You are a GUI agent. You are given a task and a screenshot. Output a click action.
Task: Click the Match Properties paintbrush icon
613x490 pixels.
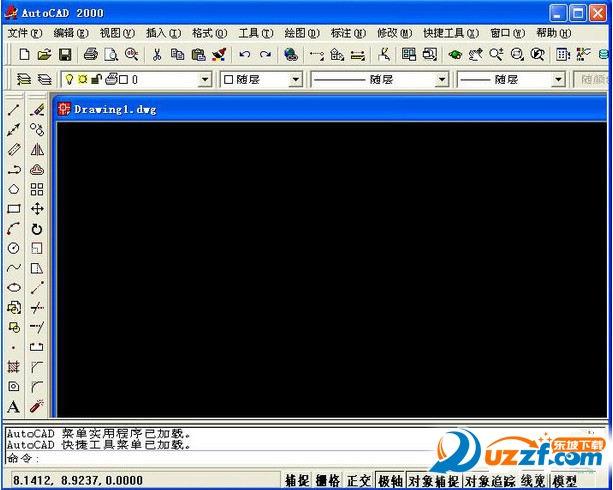[219, 54]
